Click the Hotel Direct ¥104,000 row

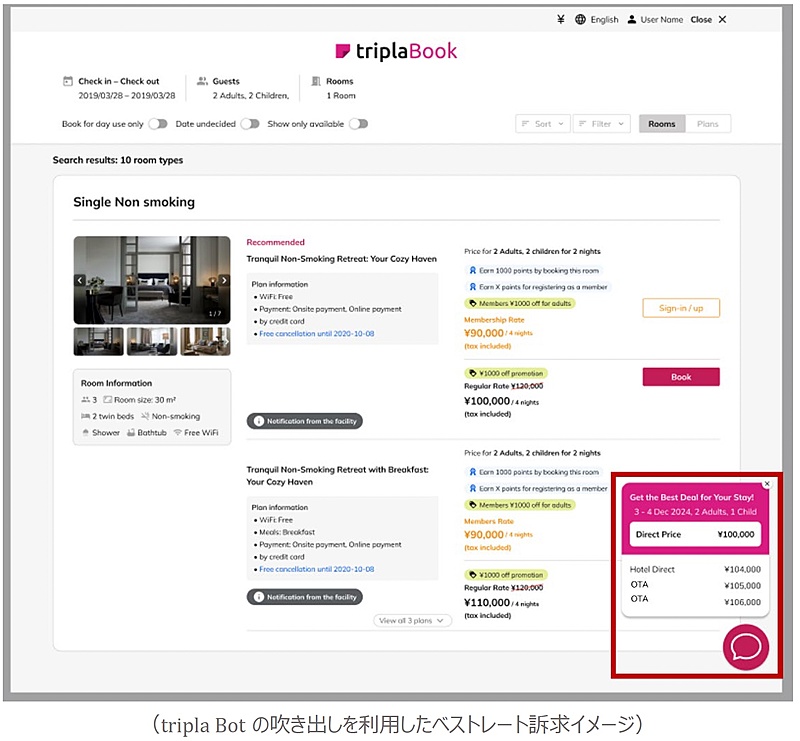pos(695,569)
